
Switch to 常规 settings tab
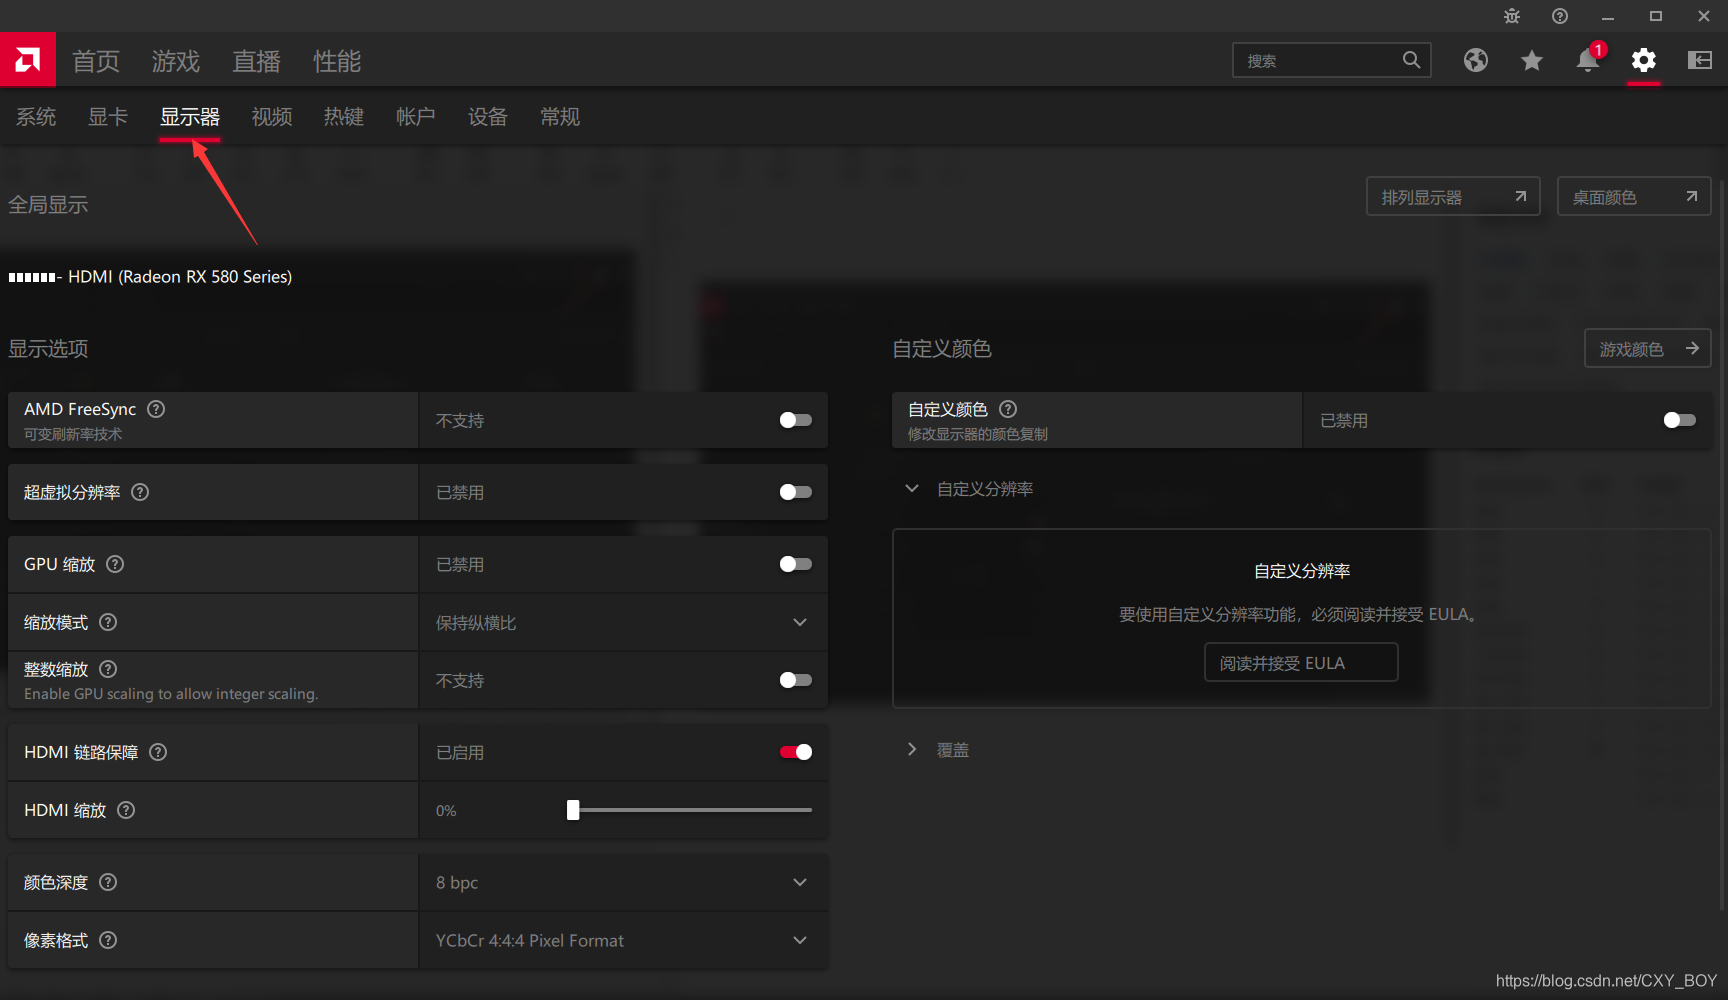point(560,117)
